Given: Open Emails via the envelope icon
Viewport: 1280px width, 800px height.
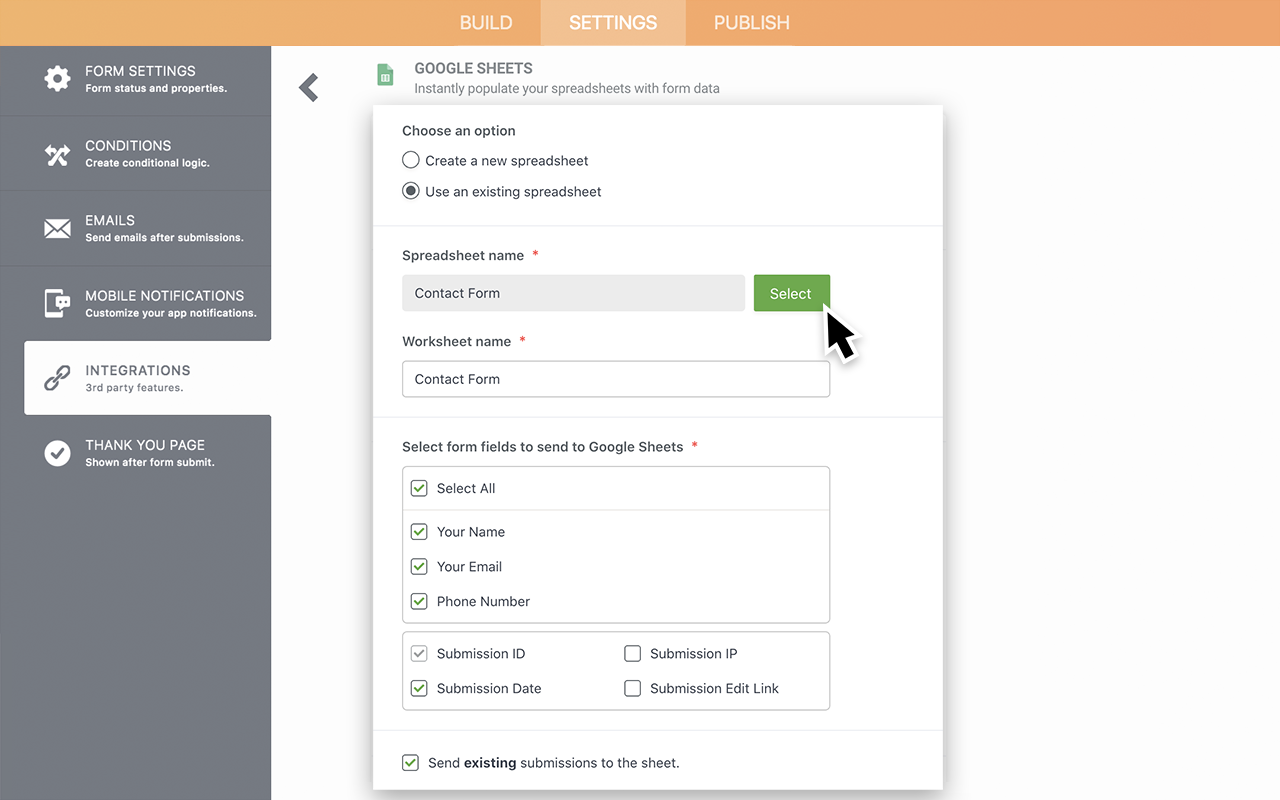Looking at the screenshot, I should 58,228.
